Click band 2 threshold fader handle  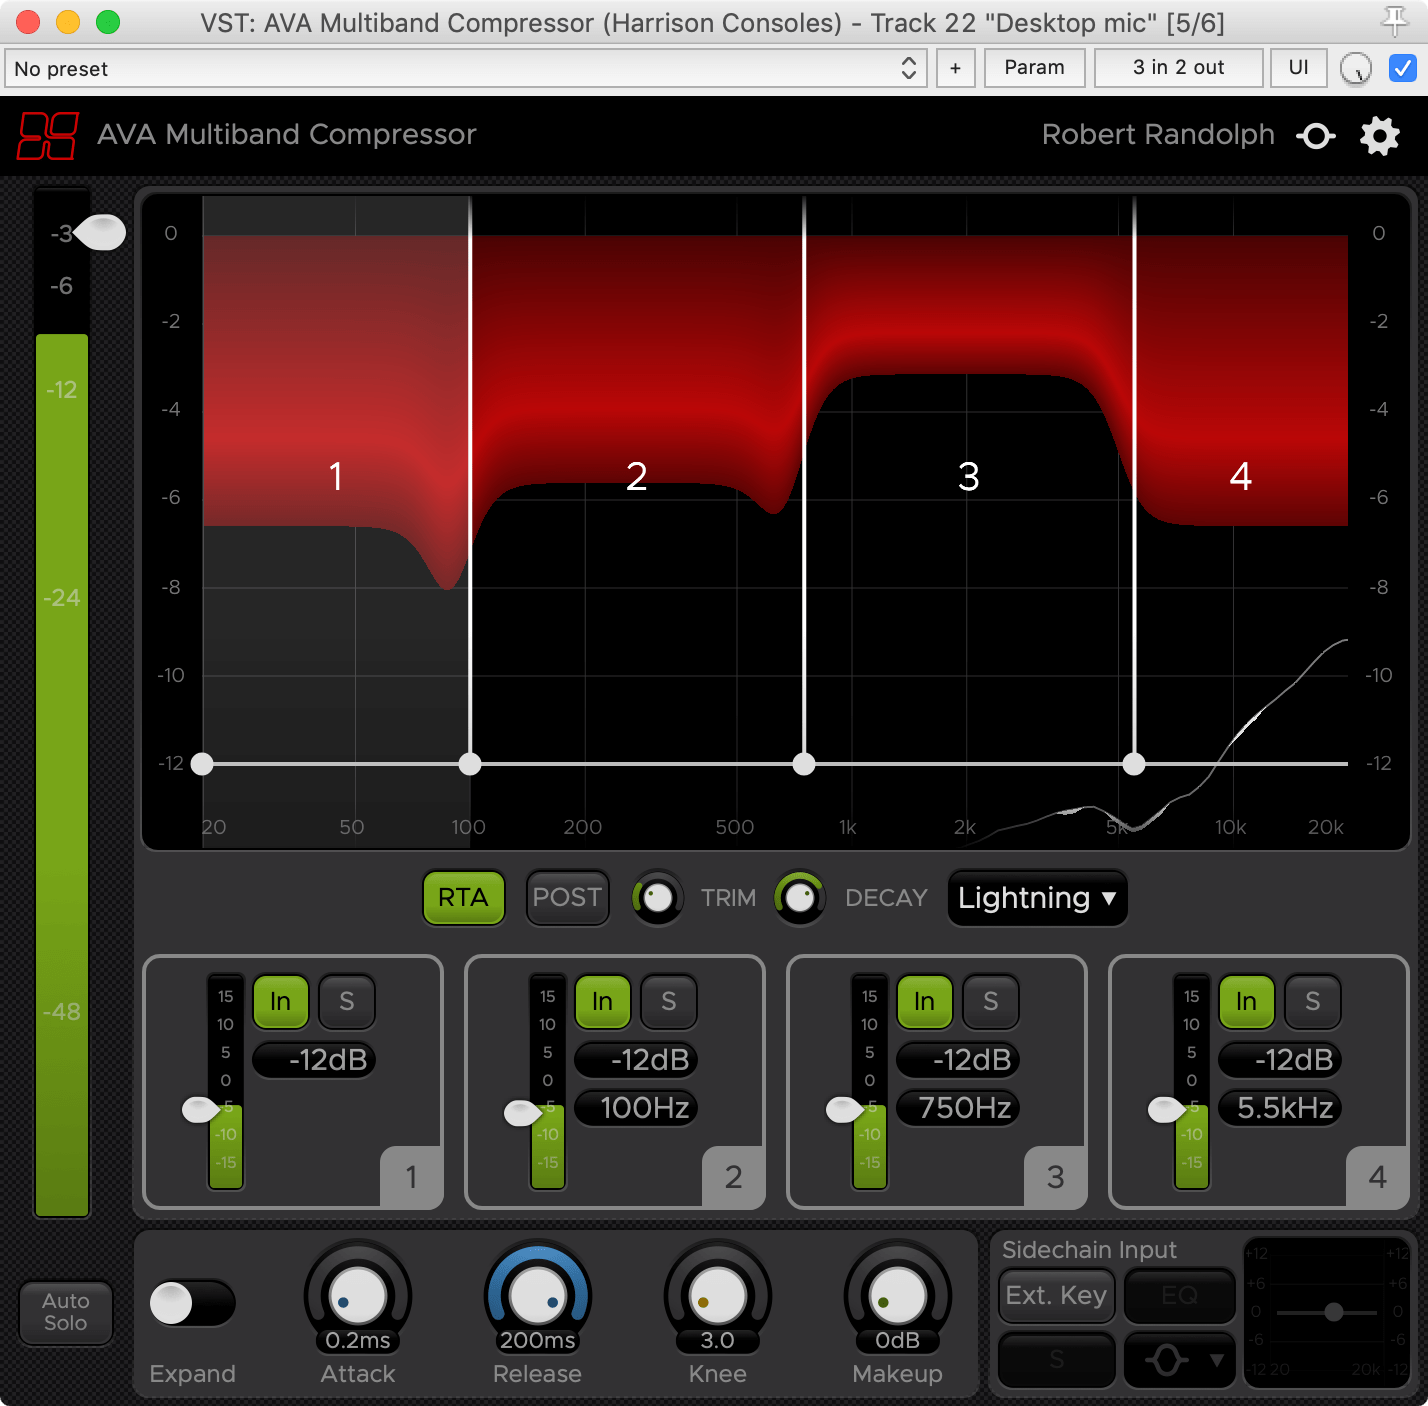pyautogui.click(x=523, y=1112)
